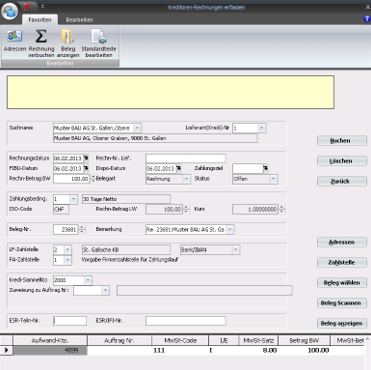Expand the Kredi-Sammelkto dropdown
The image size is (371, 370).
pyautogui.click(x=88, y=280)
